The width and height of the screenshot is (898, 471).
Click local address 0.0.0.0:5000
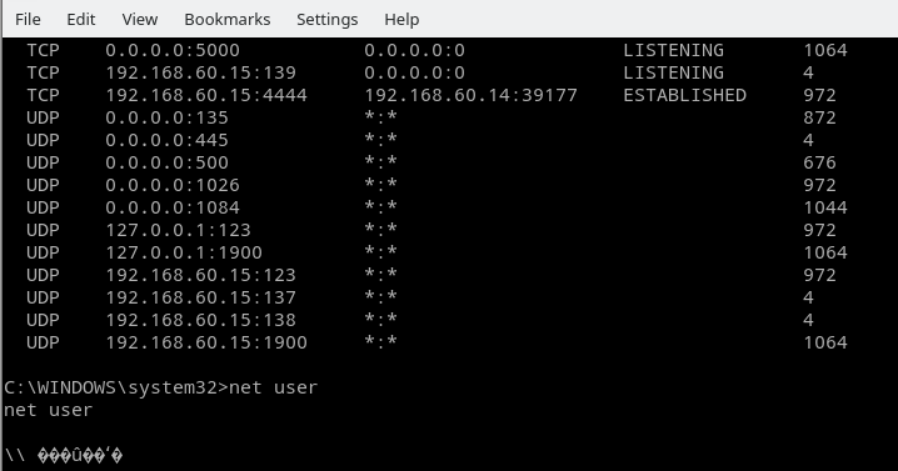click(x=172, y=50)
